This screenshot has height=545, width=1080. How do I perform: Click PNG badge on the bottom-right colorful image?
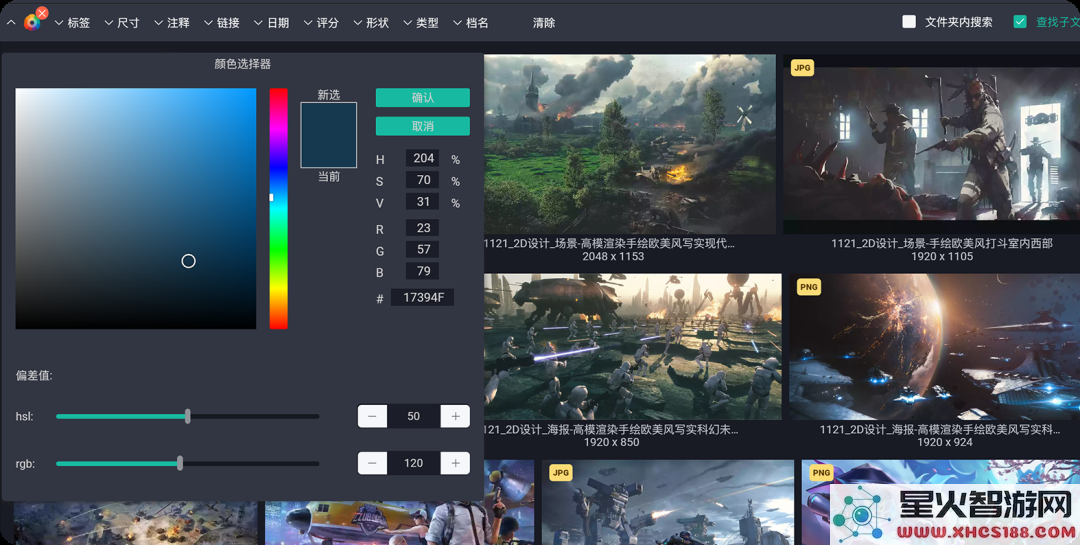(821, 472)
